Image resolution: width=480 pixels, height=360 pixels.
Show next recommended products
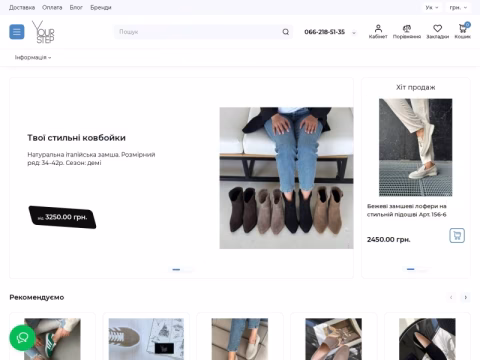click(x=466, y=297)
